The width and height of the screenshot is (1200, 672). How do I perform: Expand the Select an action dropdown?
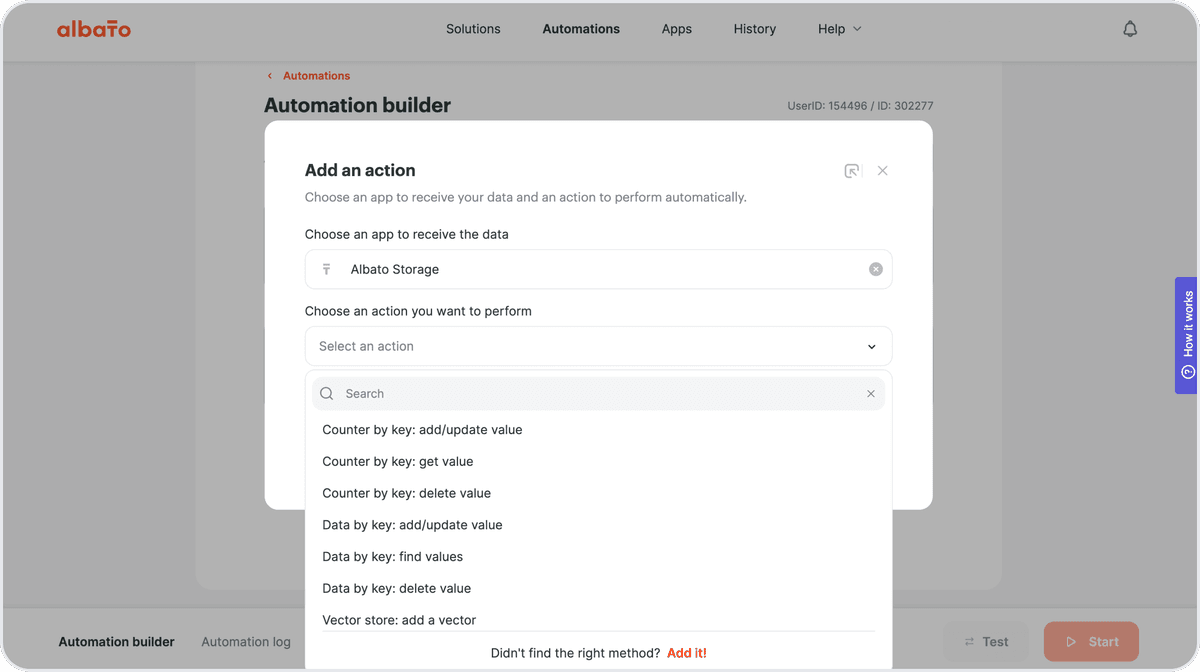click(x=598, y=346)
